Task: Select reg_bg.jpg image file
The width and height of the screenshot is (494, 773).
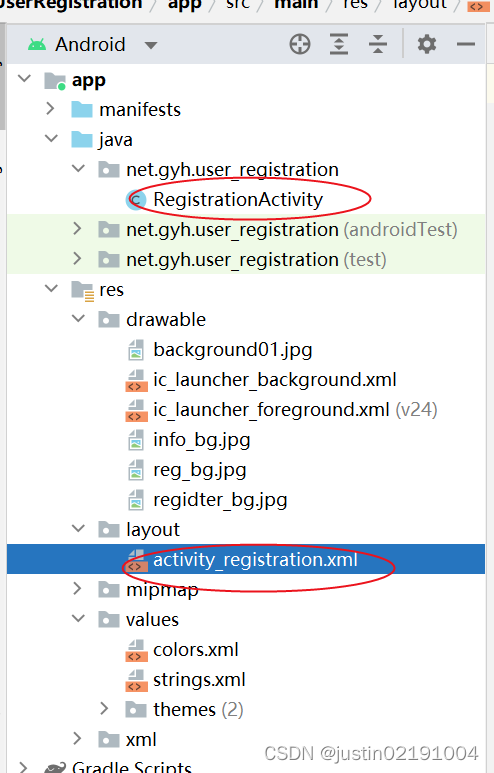Action: click(200, 470)
